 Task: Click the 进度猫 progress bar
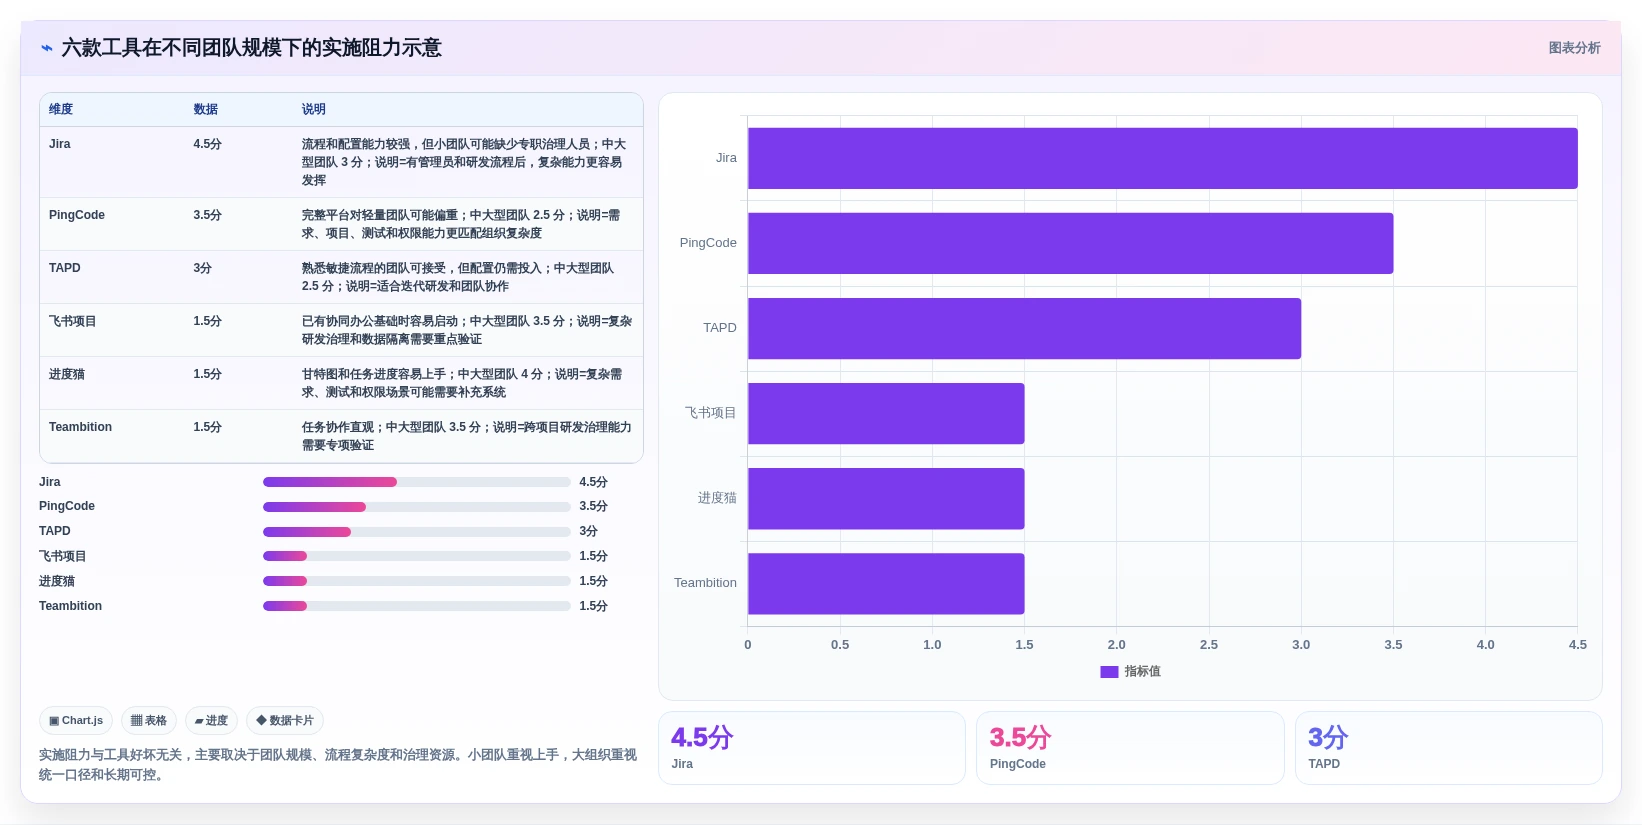(416, 581)
